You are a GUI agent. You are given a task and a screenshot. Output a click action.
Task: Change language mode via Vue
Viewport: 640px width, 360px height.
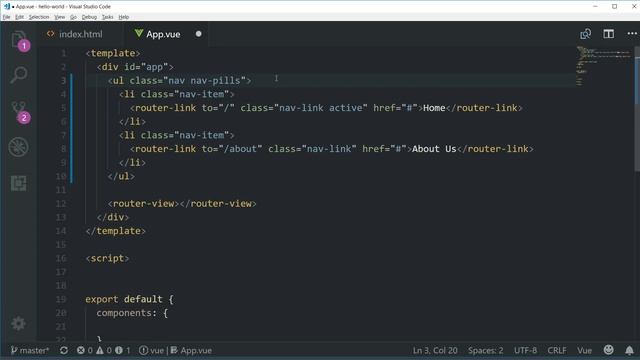[x=584, y=350]
